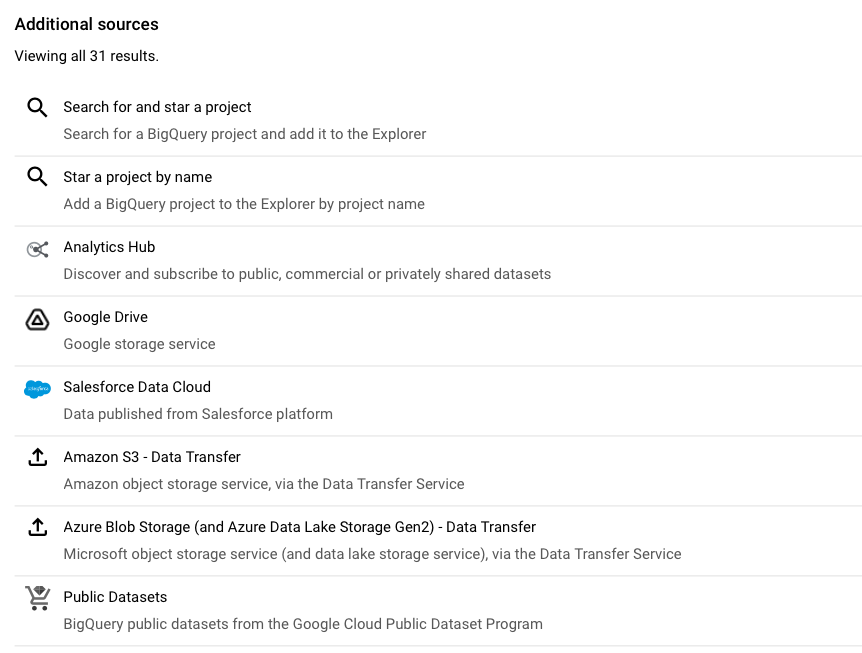Select Azure Blob Storage Data Transfer option
862x653 pixels.
click(x=438, y=540)
